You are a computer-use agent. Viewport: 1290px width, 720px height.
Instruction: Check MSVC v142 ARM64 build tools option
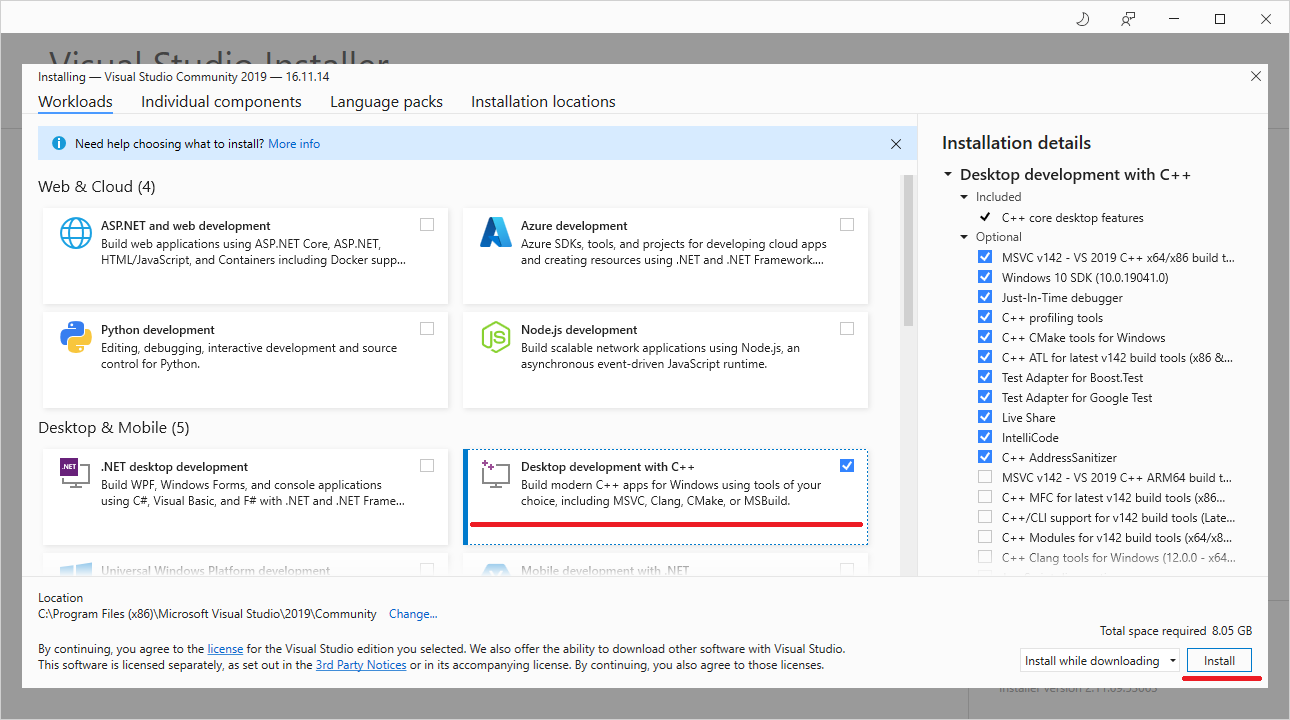[985, 477]
